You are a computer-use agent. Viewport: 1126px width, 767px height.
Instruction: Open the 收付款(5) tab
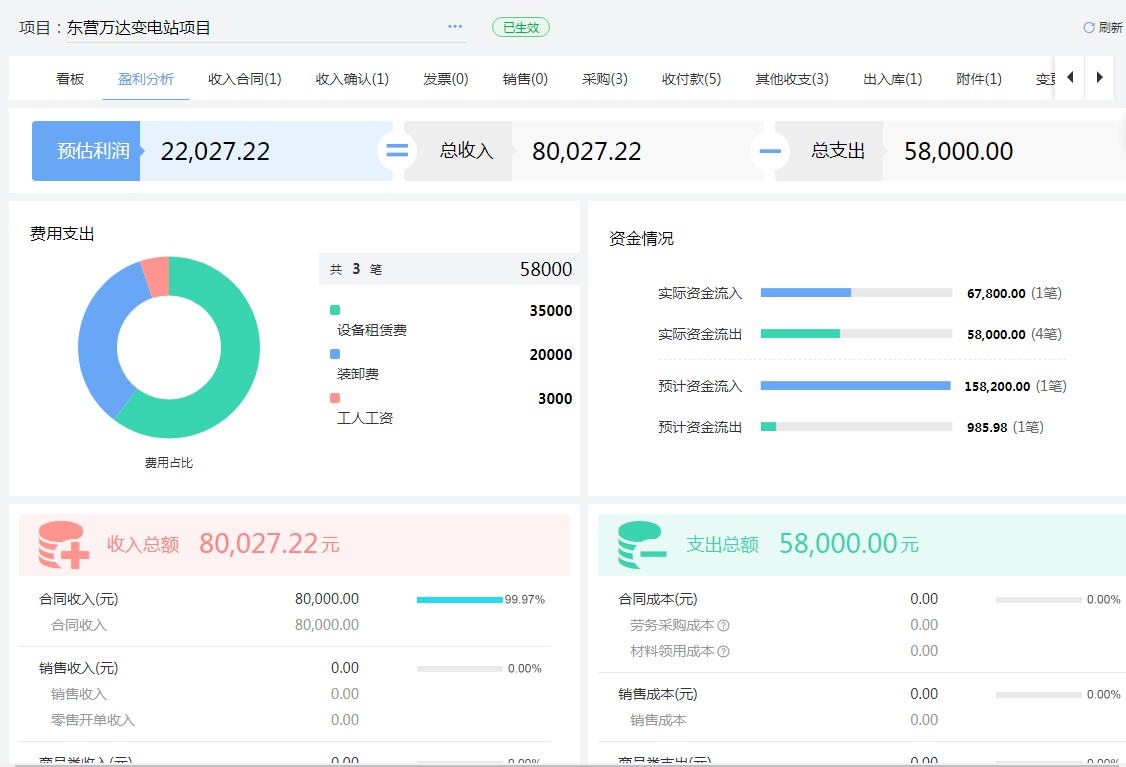(x=692, y=79)
